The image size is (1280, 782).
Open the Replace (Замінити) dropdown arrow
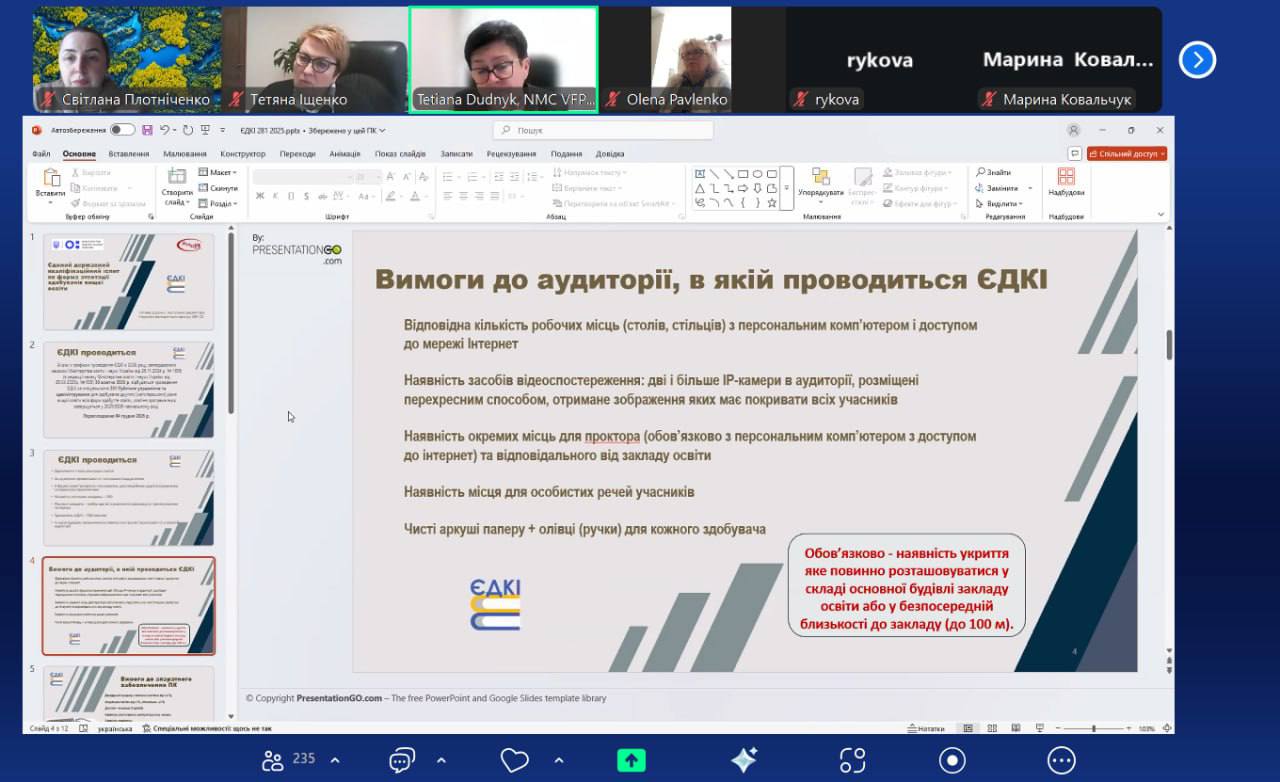click(x=1028, y=188)
